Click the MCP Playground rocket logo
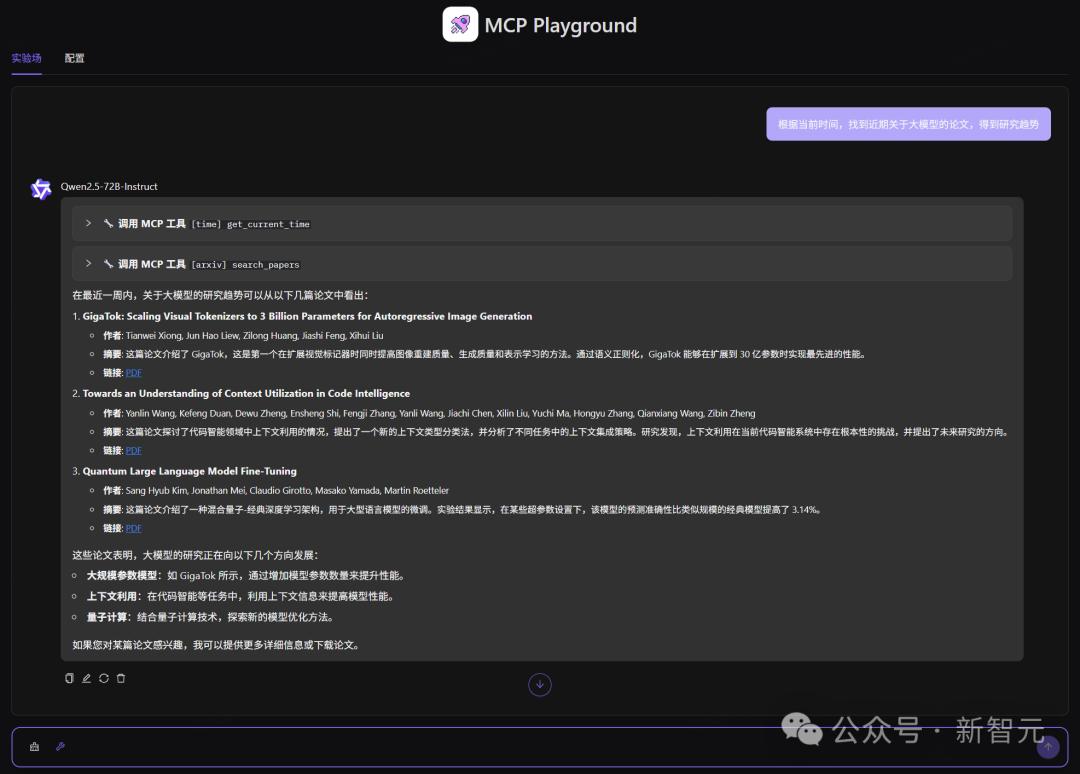This screenshot has height=774, width=1080. click(x=460, y=25)
